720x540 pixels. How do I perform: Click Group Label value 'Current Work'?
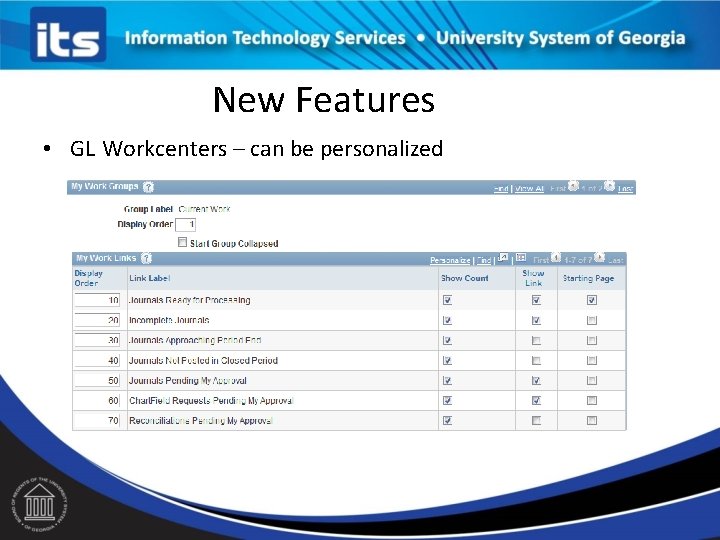click(204, 209)
